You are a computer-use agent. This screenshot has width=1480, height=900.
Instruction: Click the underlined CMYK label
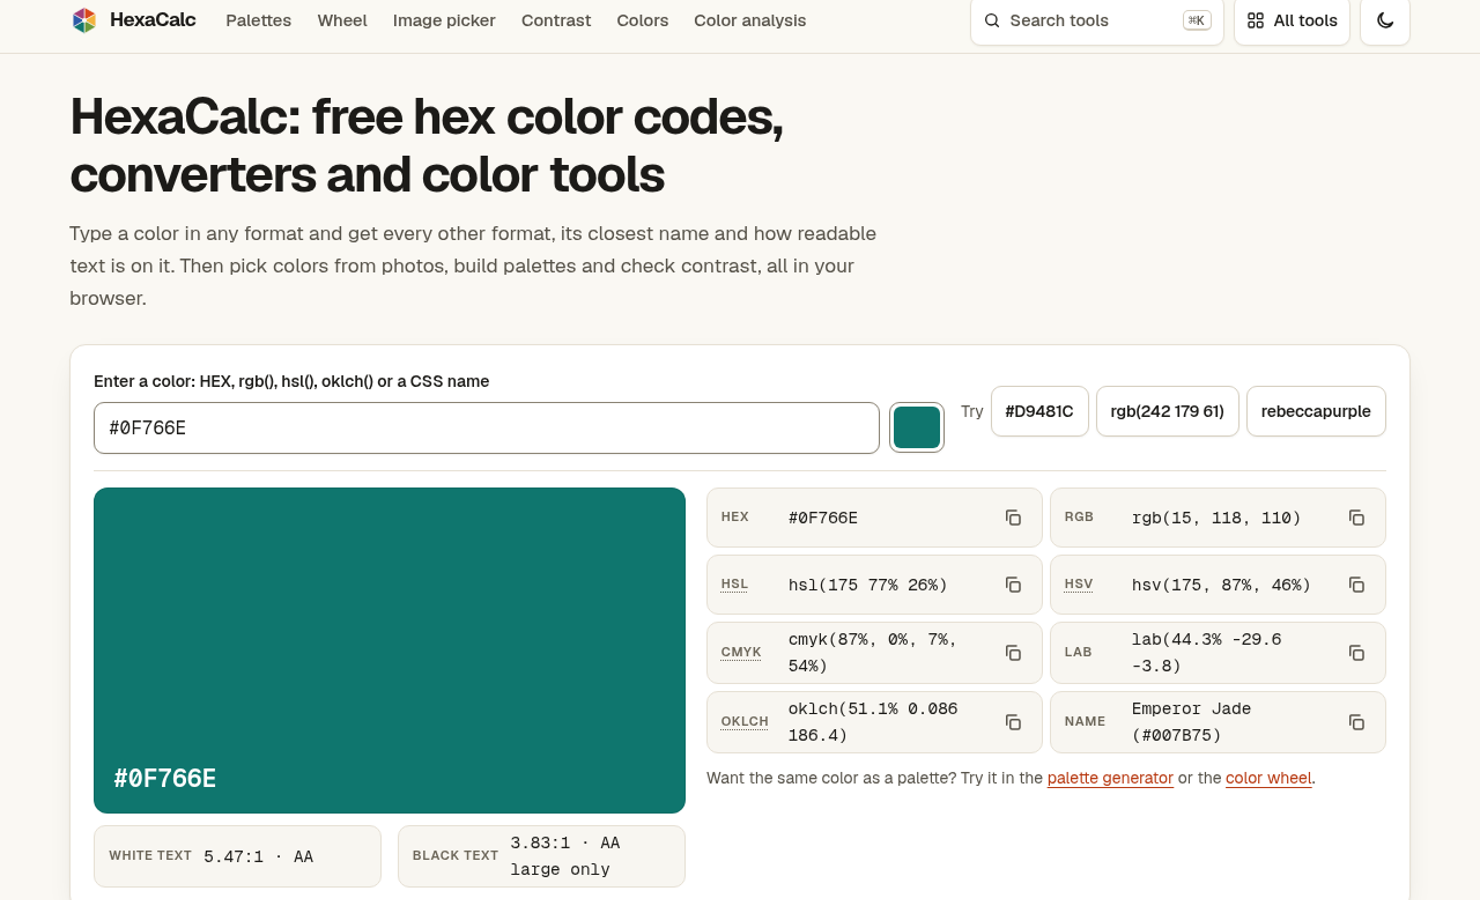(x=741, y=652)
